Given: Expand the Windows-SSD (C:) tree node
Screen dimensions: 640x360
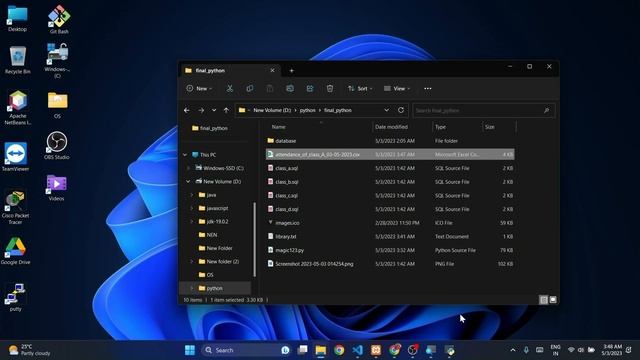Looking at the screenshot, I should click(x=189, y=168).
